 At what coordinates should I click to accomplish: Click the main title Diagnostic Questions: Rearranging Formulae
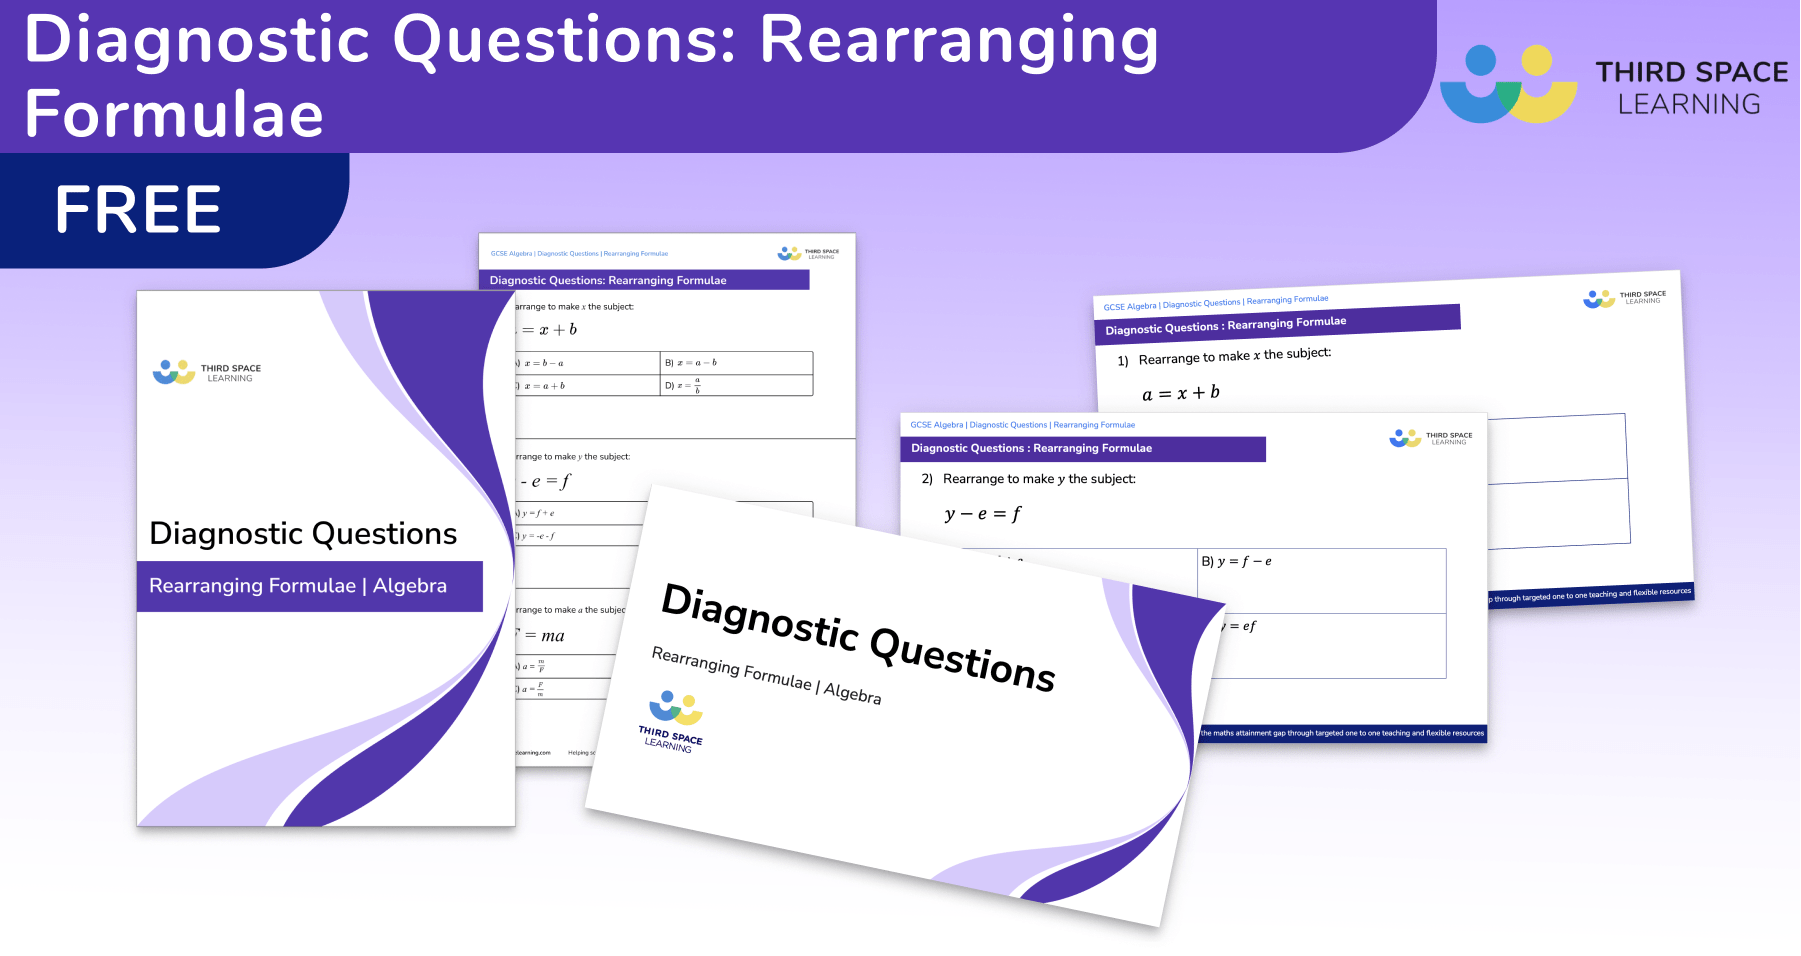click(590, 76)
